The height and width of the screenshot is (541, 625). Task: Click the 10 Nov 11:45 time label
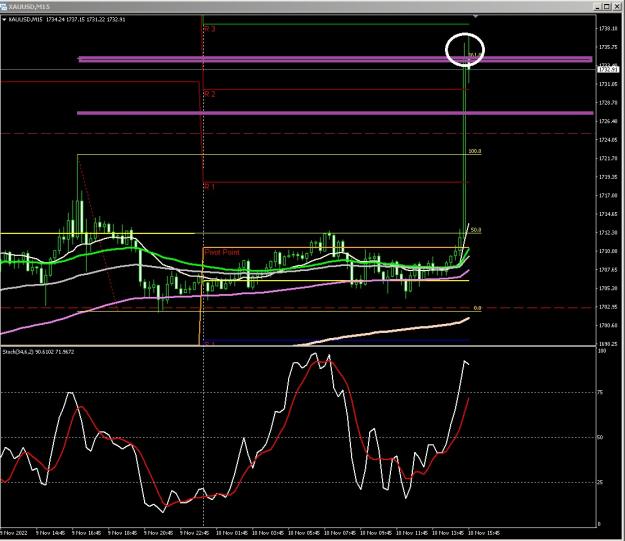(x=412, y=533)
